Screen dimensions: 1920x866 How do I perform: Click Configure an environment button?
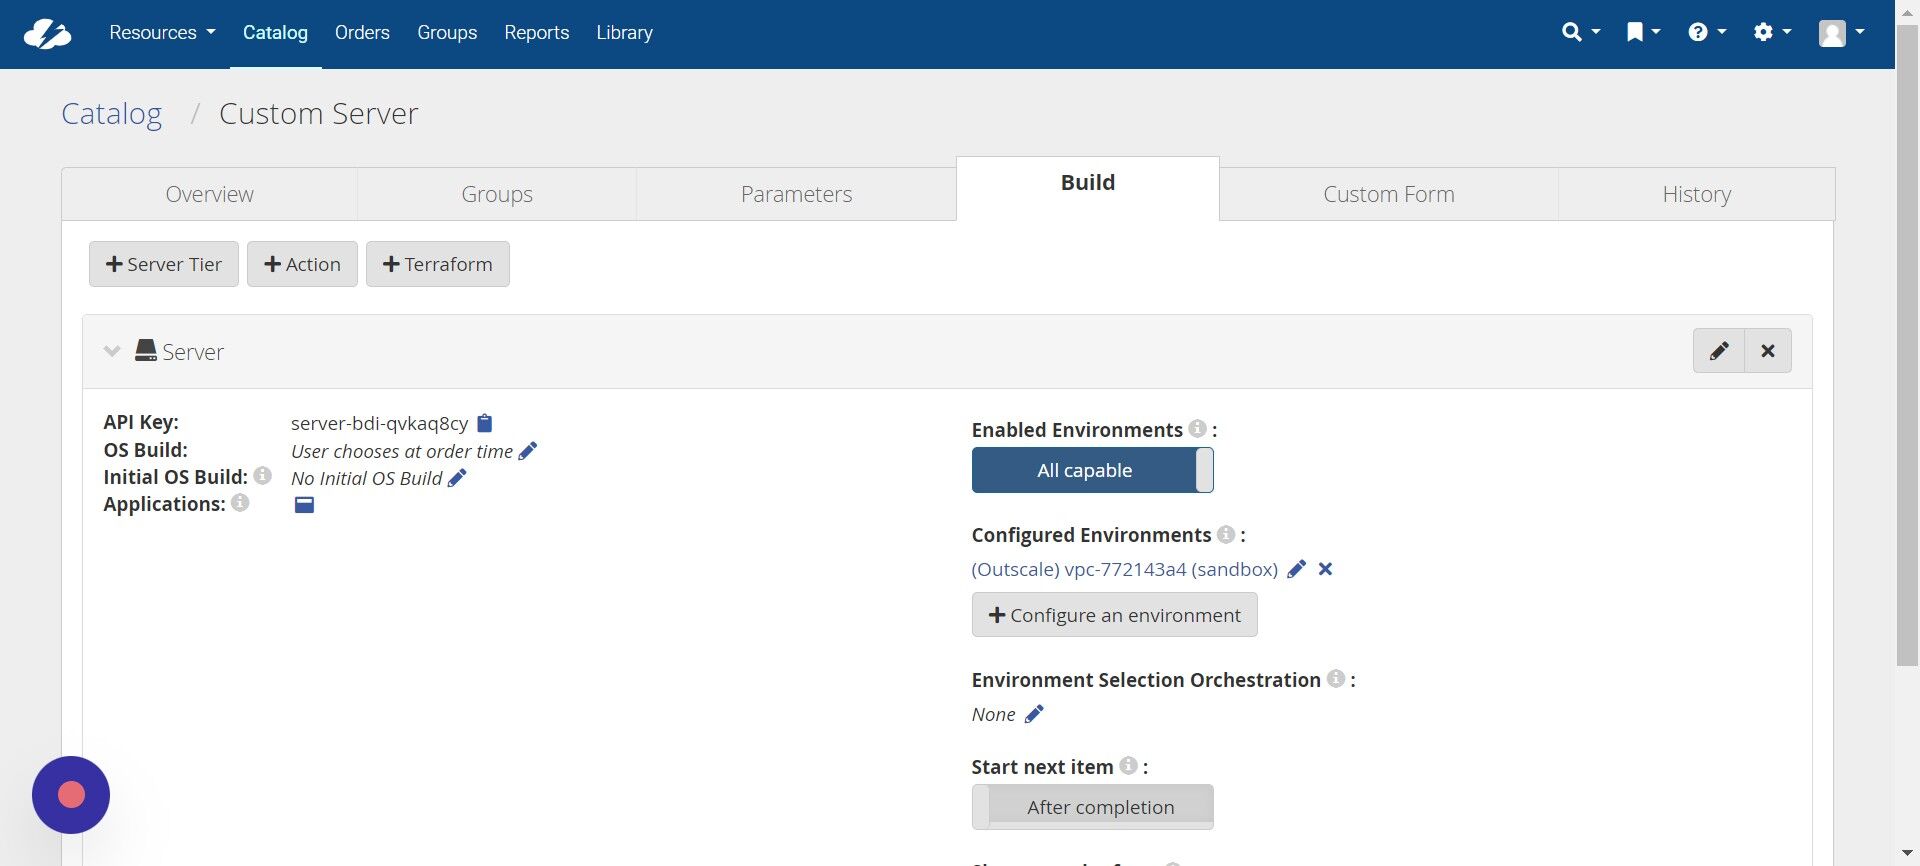(x=1115, y=615)
